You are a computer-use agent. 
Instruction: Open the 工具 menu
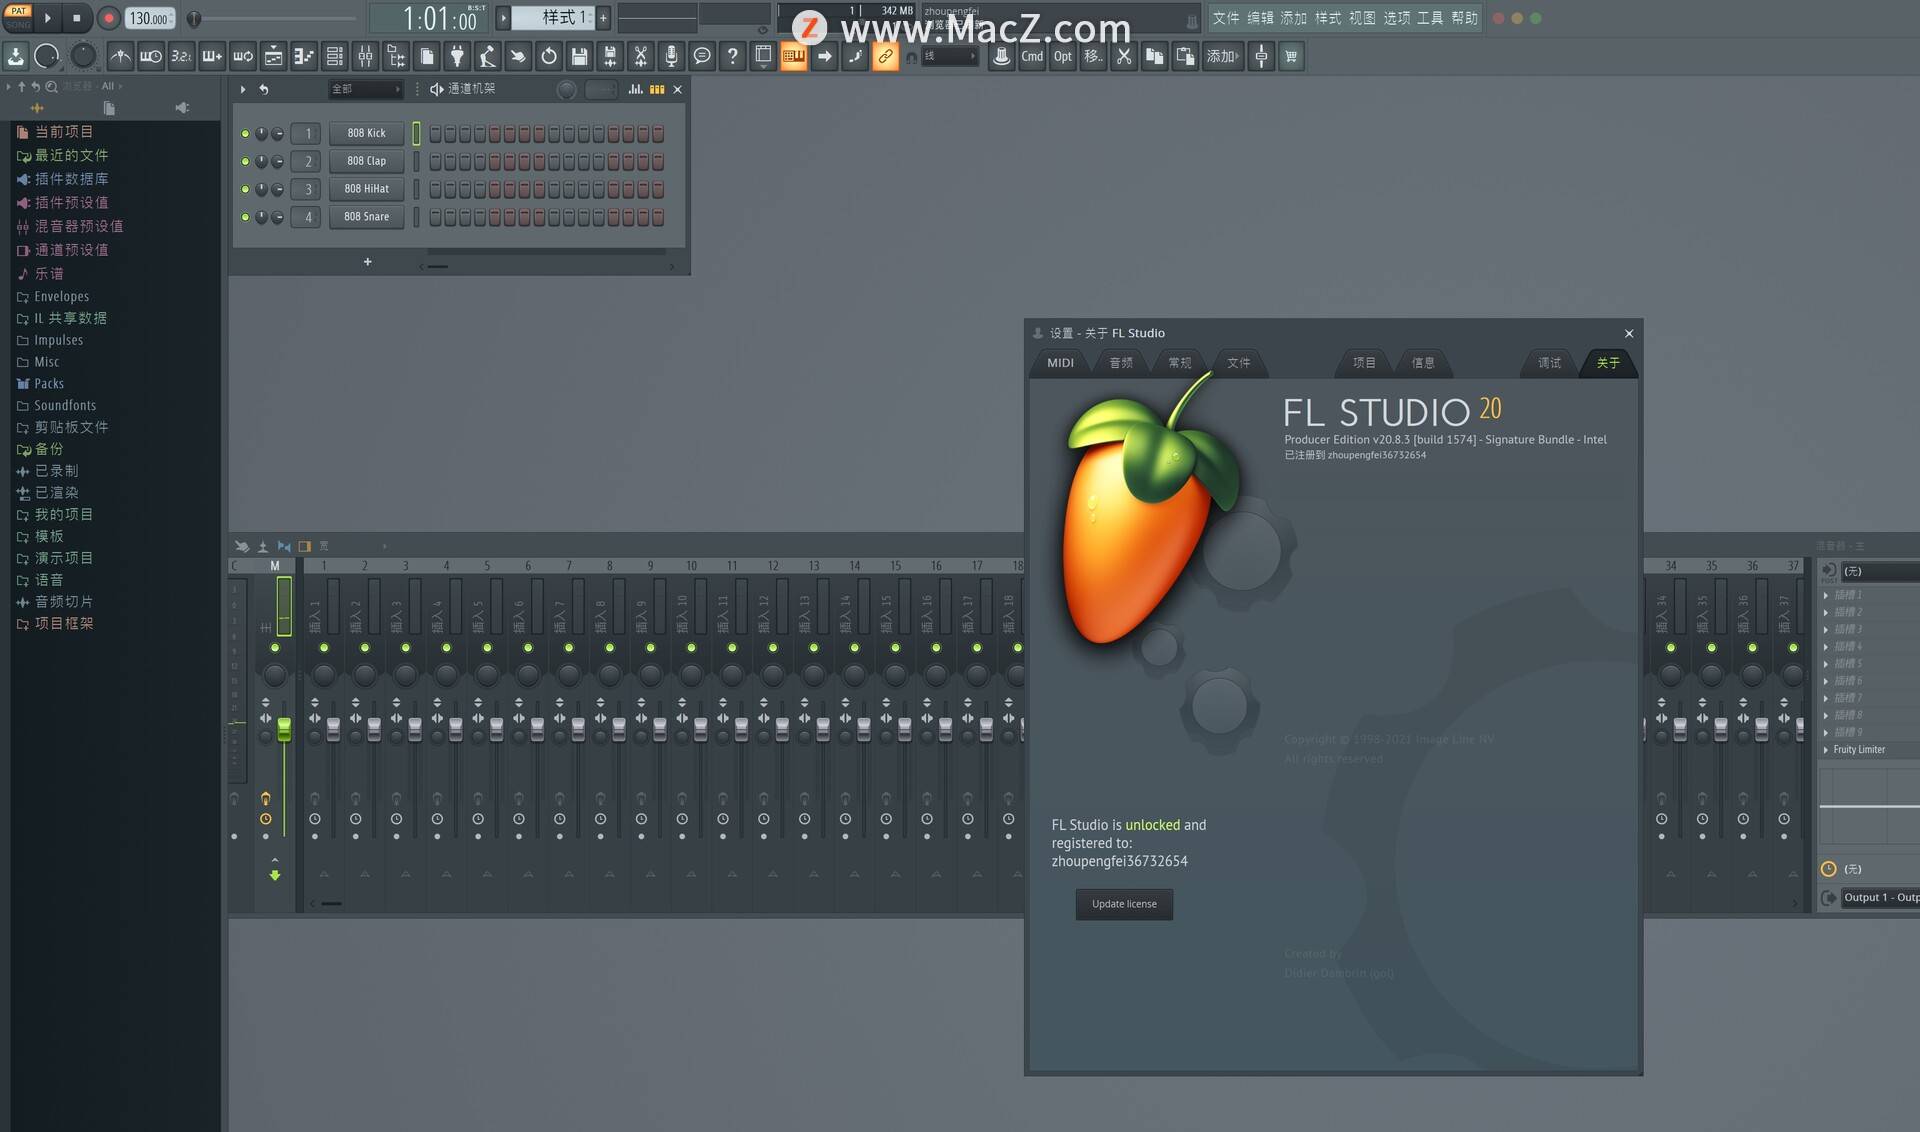(1430, 18)
